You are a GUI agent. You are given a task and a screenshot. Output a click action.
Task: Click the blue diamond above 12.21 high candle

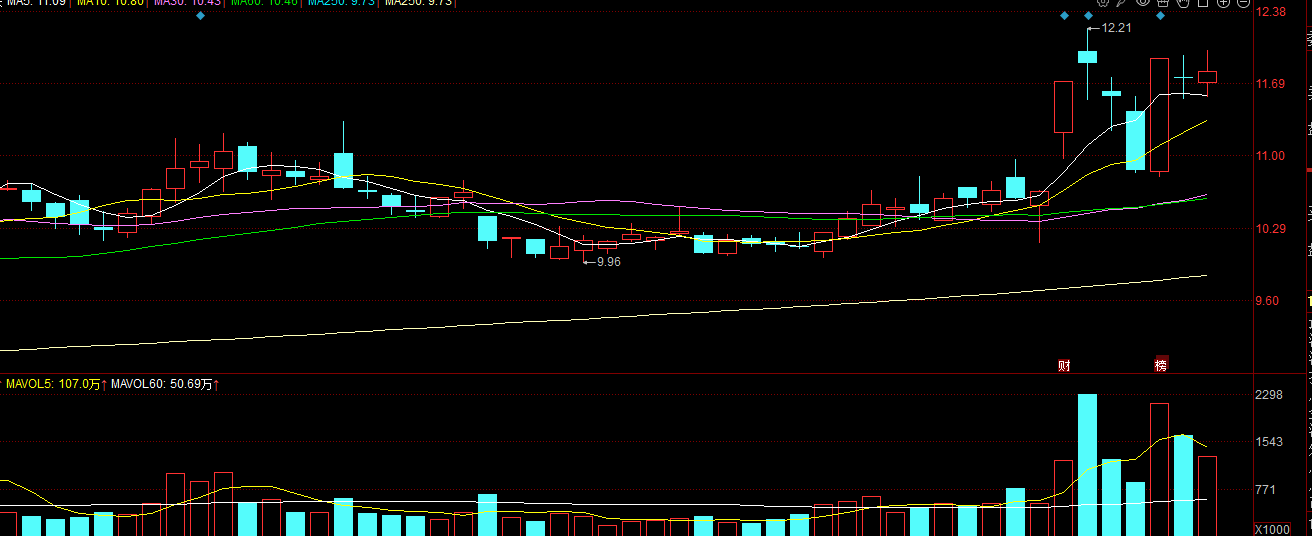(1088, 16)
